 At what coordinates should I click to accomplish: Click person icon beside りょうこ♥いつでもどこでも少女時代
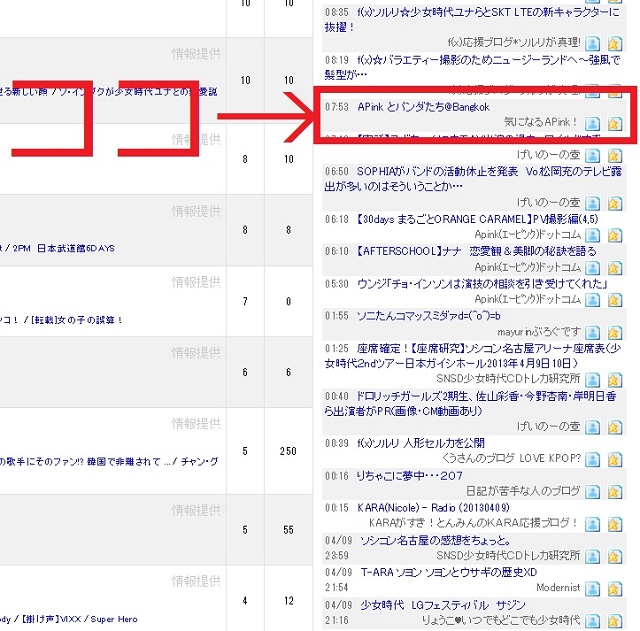[x=592, y=621]
